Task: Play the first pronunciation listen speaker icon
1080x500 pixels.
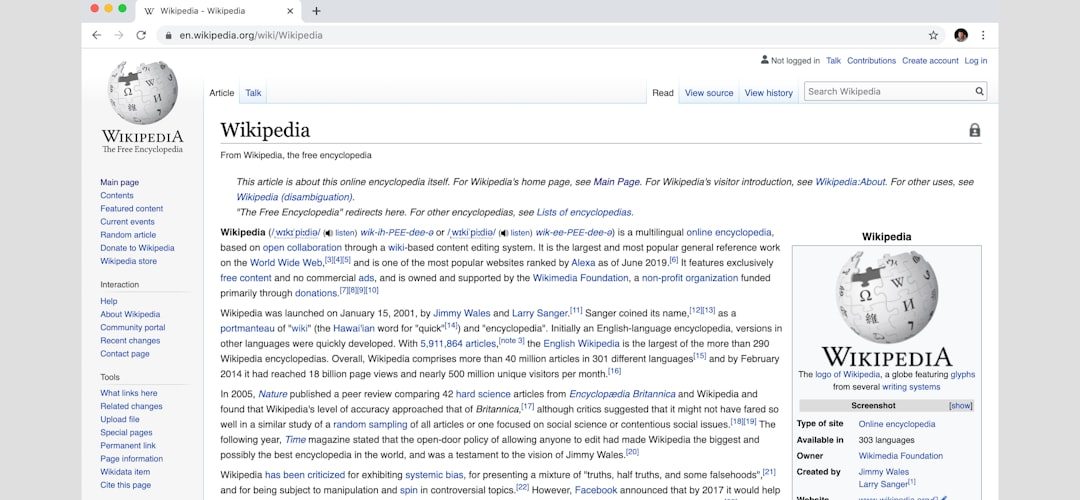Action: [x=329, y=233]
